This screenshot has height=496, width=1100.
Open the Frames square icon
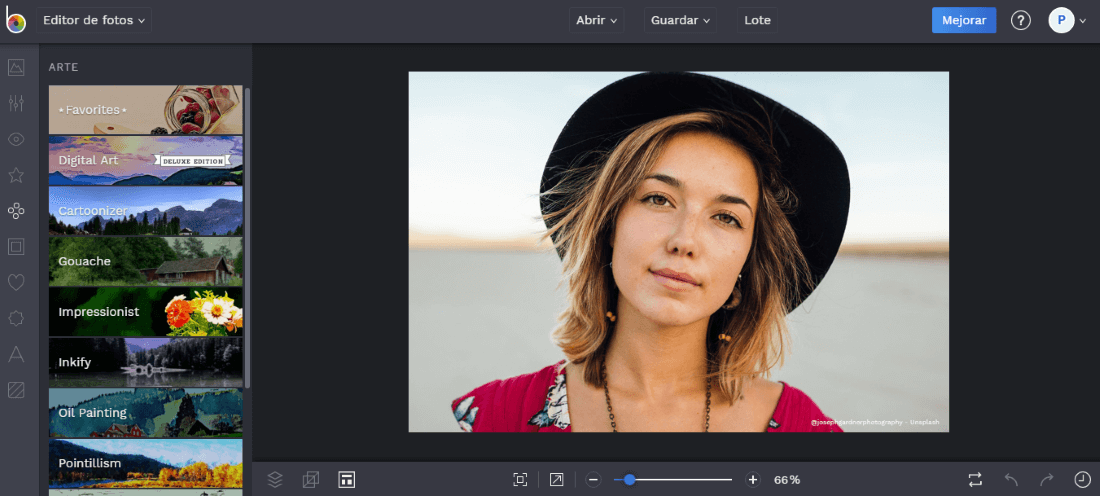(x=16, y=246)
